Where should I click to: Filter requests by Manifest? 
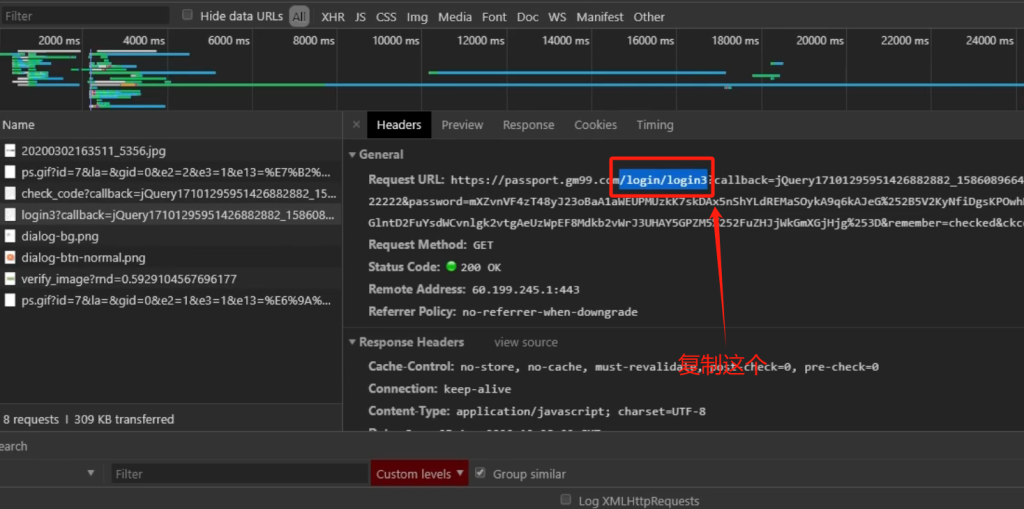pyautogui.click(x=600, y=17)
